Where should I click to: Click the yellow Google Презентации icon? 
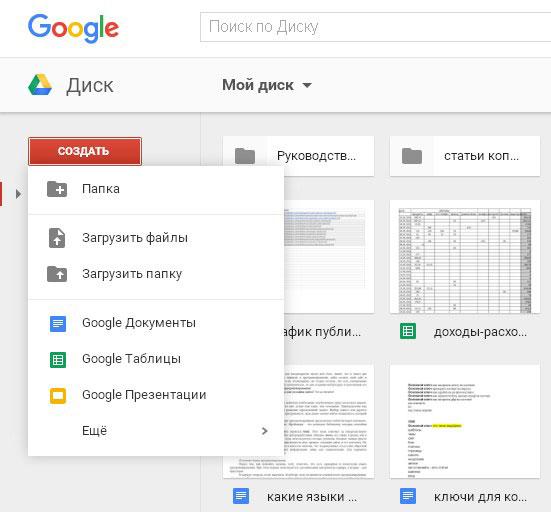pyautogui.click(x=58, y=396)
